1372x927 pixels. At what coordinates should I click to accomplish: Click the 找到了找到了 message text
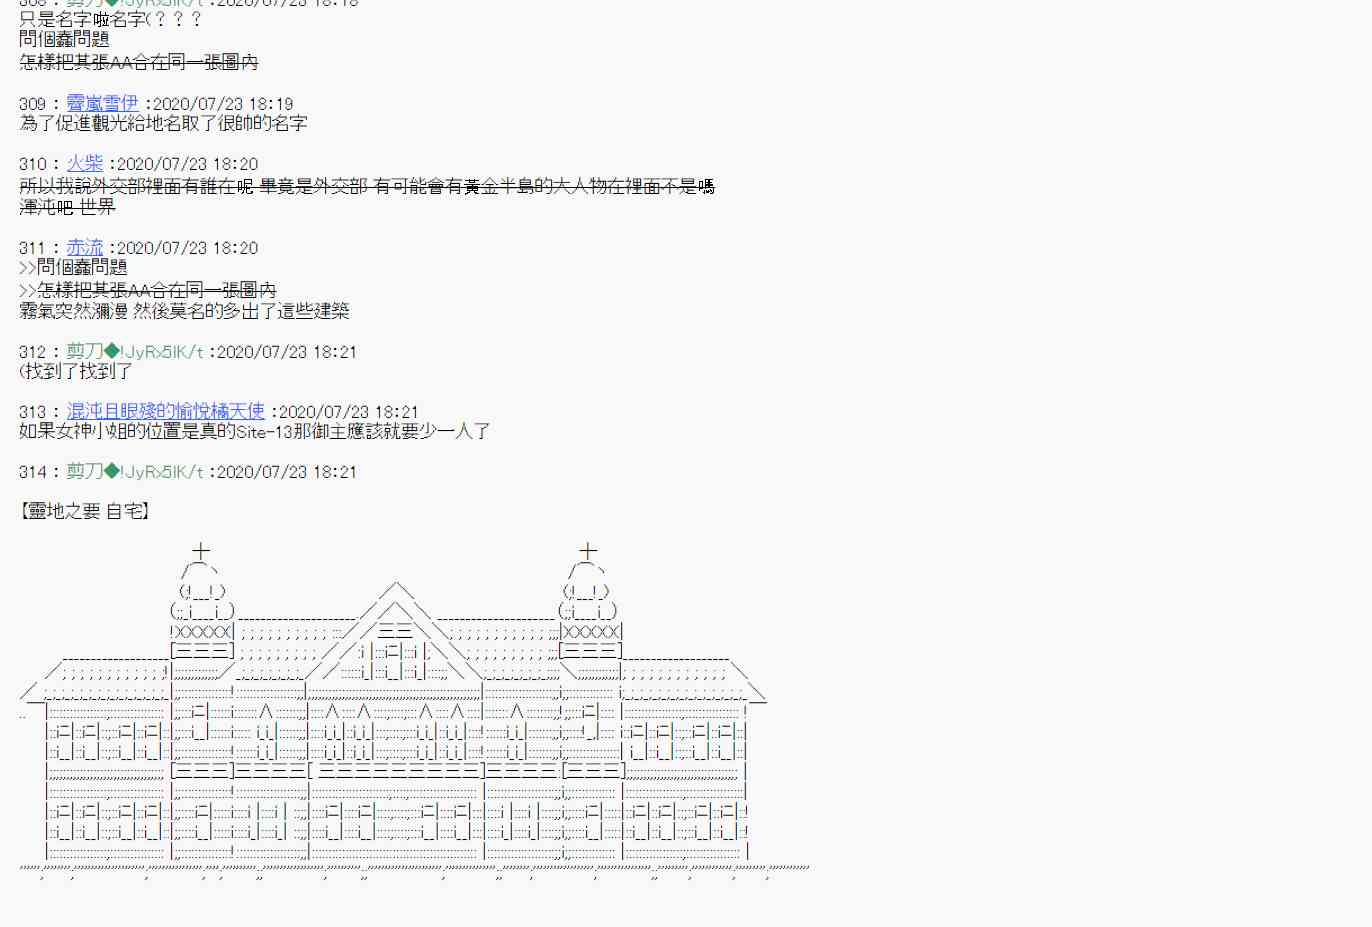[76, 372]
